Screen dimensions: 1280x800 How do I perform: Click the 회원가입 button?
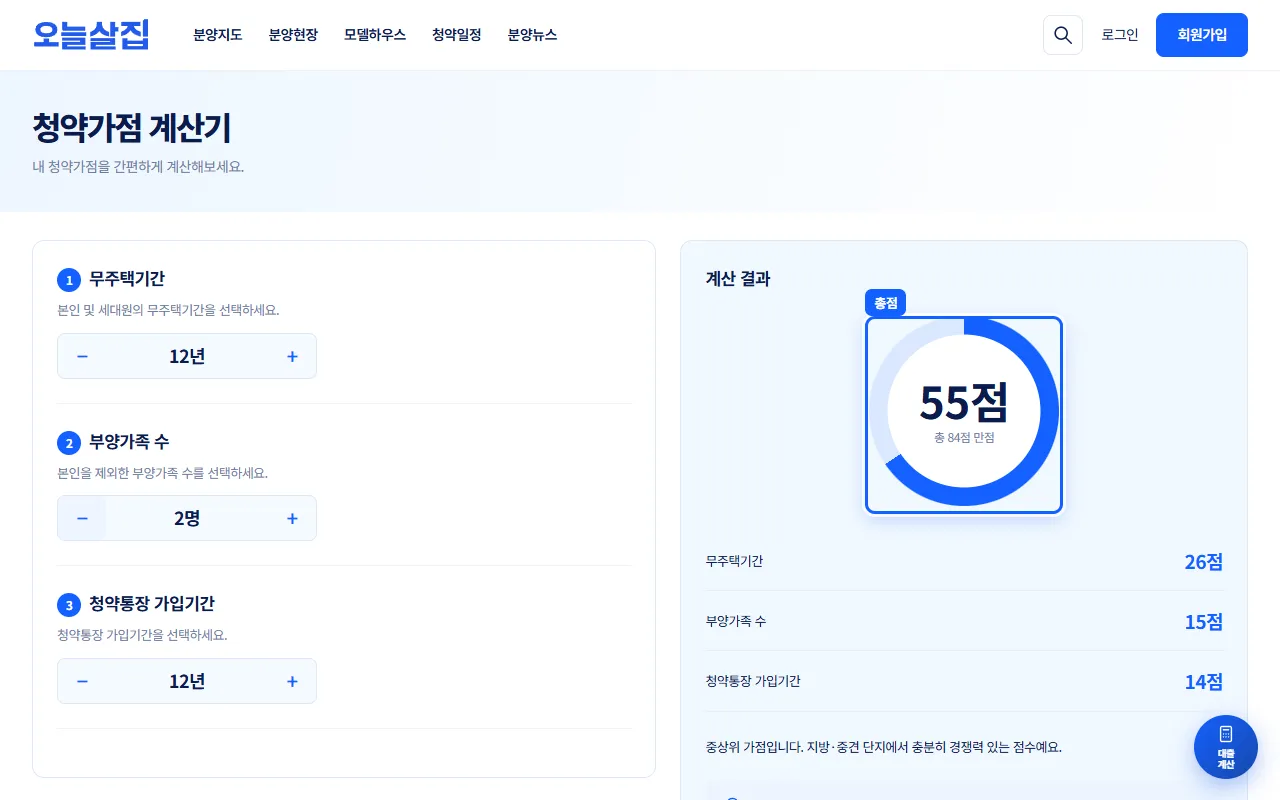pyautogui.click(x=1202, y=35)
